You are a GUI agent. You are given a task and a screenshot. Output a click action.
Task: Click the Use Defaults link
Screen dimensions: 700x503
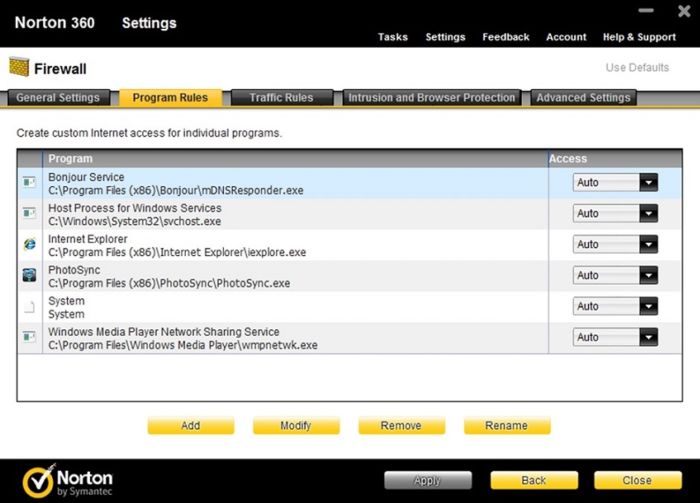tap(637, 67)
